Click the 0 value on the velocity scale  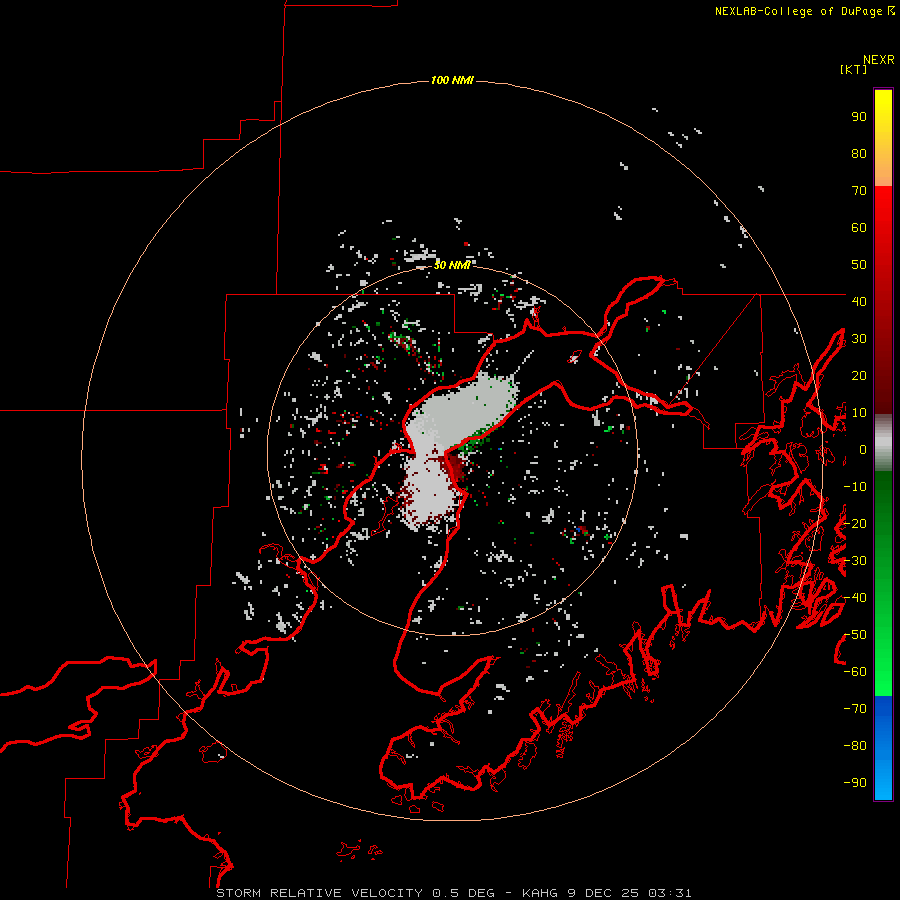pyautogui.click(x=863, y=449)
